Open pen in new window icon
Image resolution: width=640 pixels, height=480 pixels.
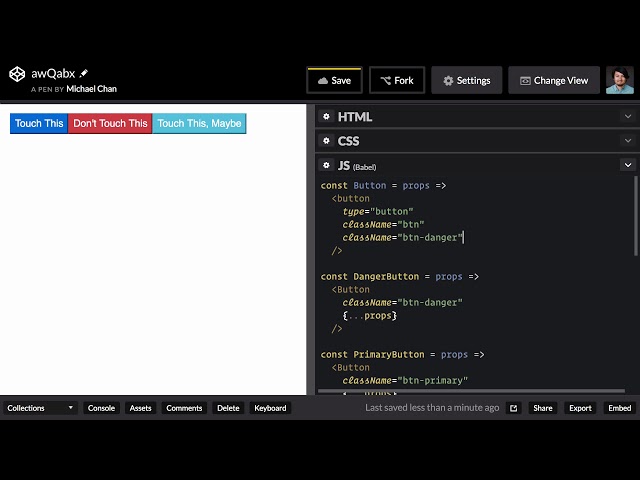tap(513, 408)
